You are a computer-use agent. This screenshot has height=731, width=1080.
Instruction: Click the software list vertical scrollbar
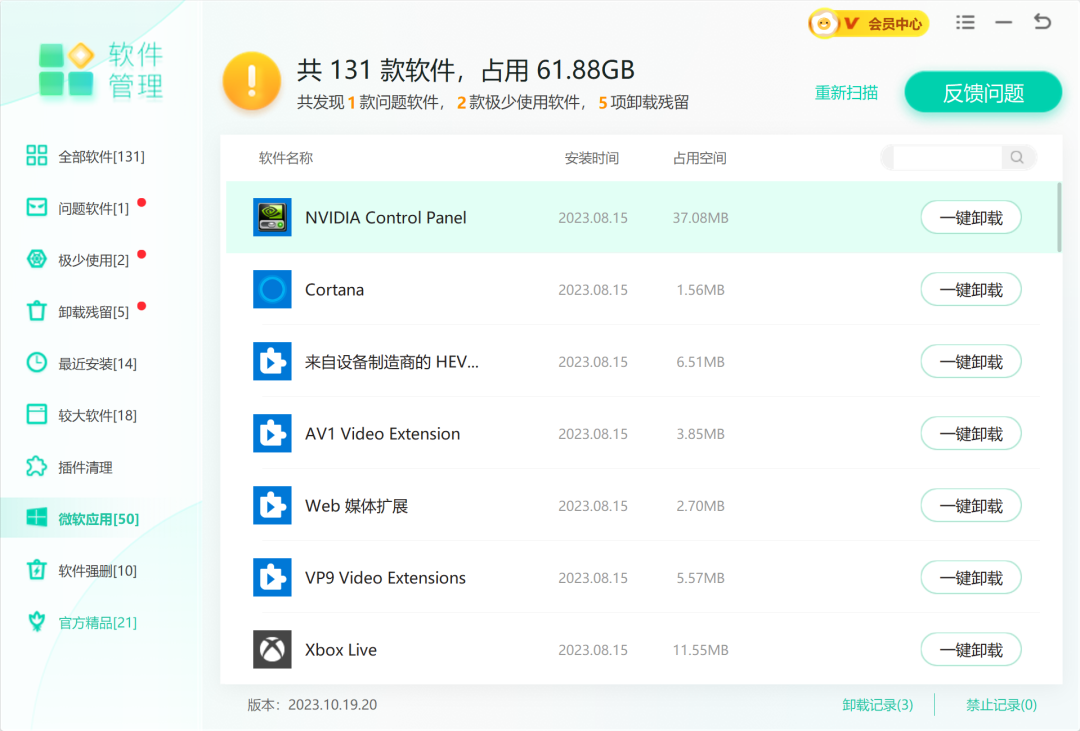[x=1059, y=217]
